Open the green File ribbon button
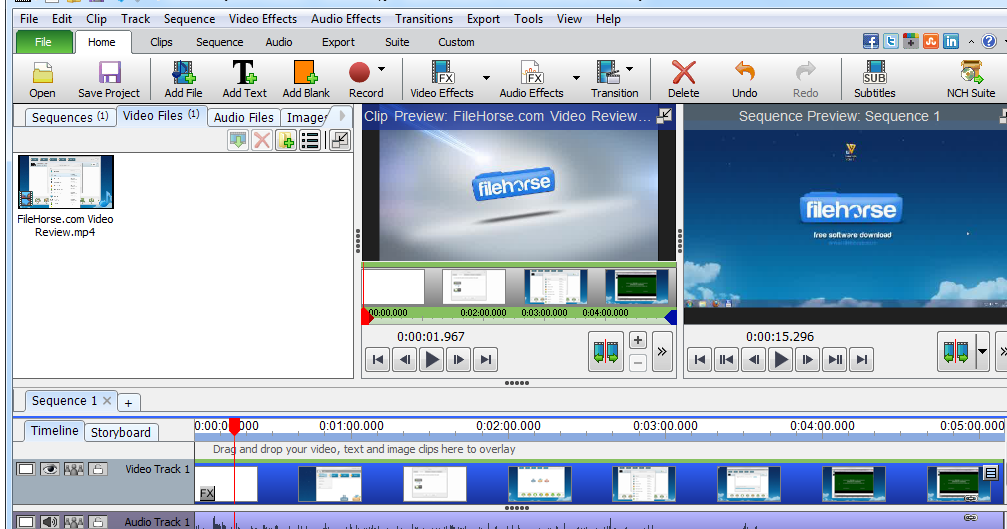 point(44,42)
